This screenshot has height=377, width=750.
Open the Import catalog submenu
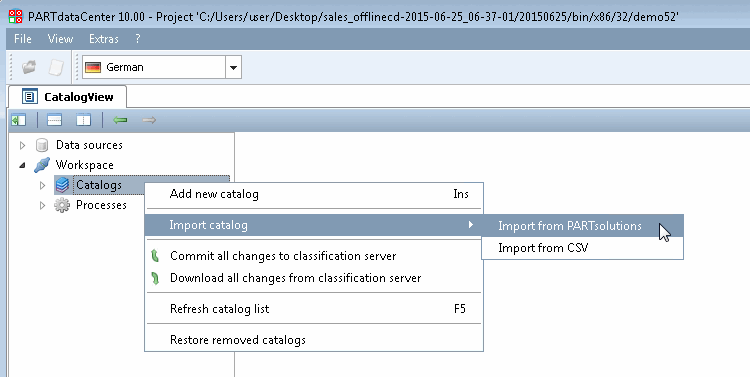[x=314, y=225]
